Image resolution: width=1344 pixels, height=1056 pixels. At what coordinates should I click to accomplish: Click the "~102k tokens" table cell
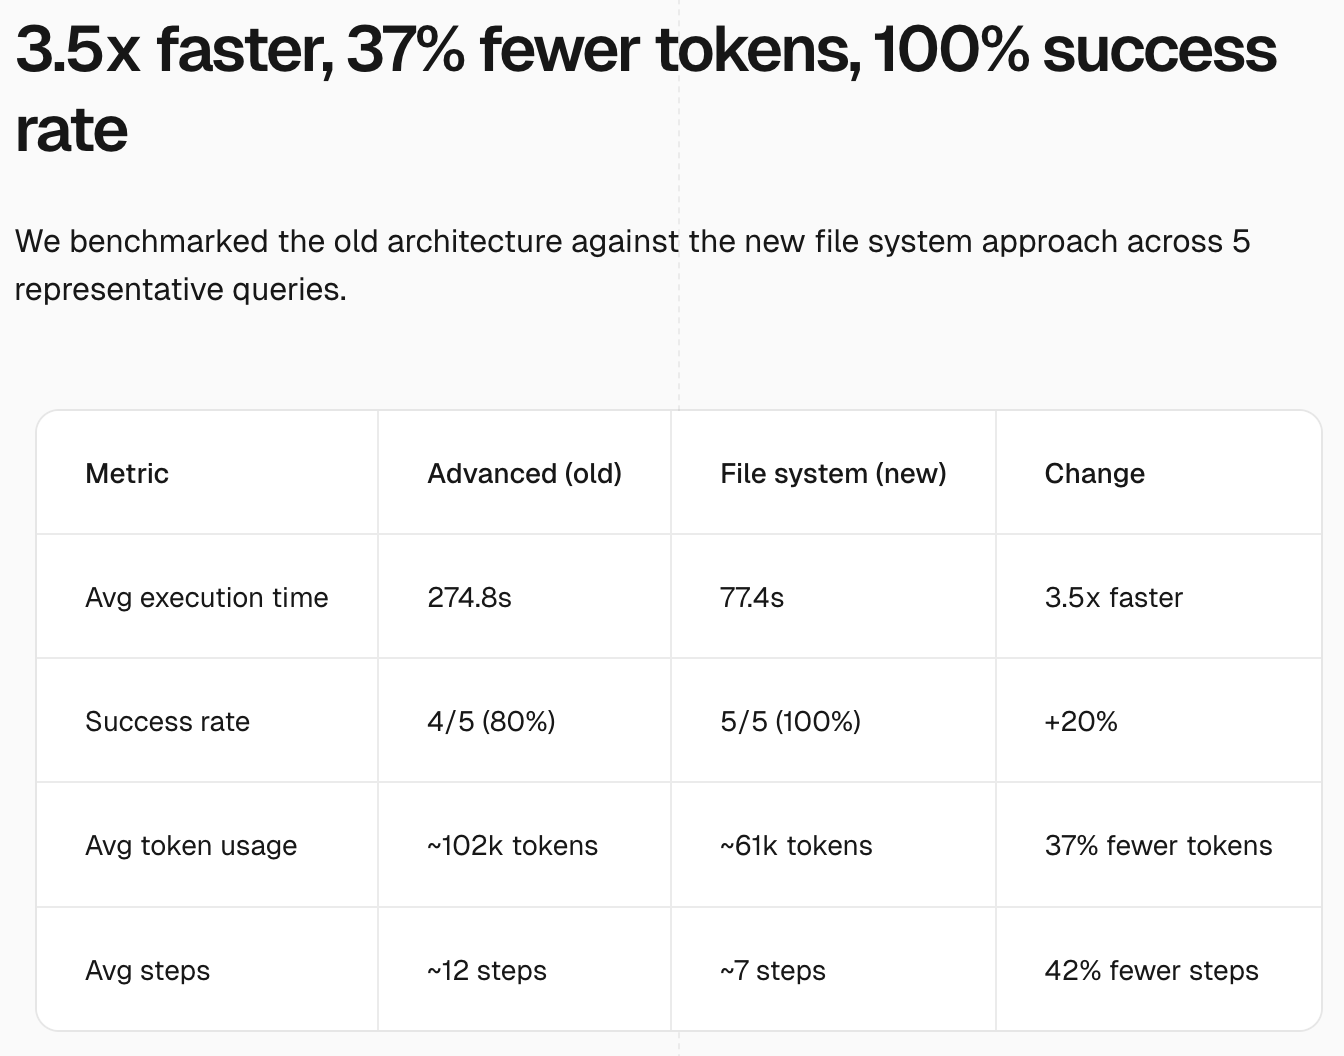pyautogui.click(x=512, y=845)
